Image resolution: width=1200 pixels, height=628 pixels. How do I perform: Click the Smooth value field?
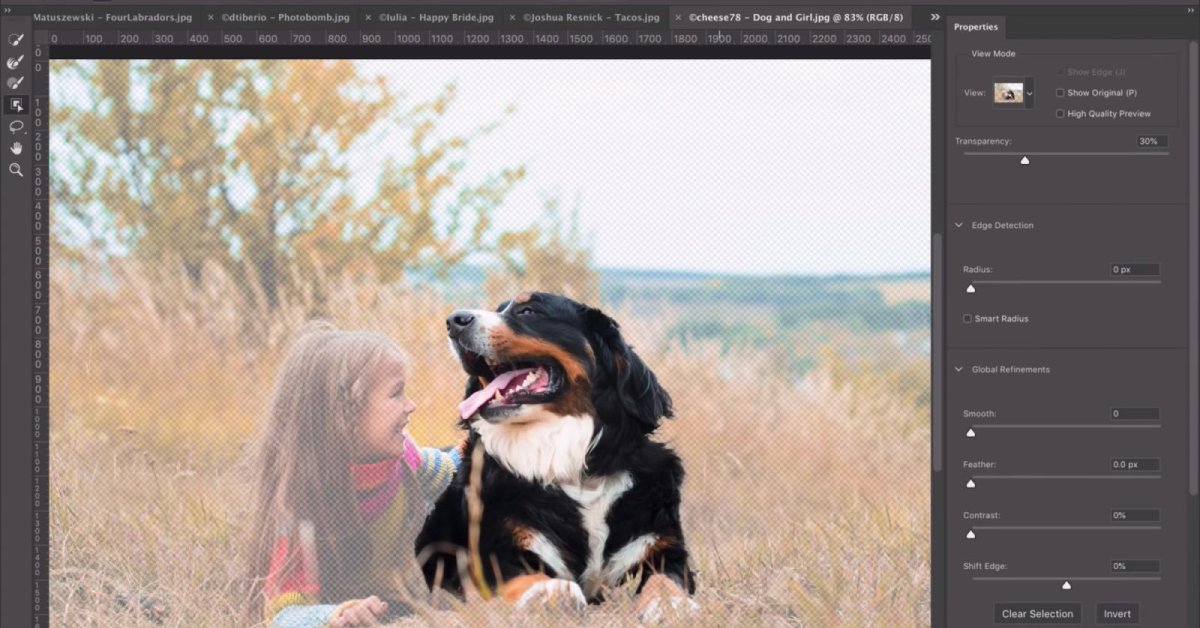(x=1135, y=414)
